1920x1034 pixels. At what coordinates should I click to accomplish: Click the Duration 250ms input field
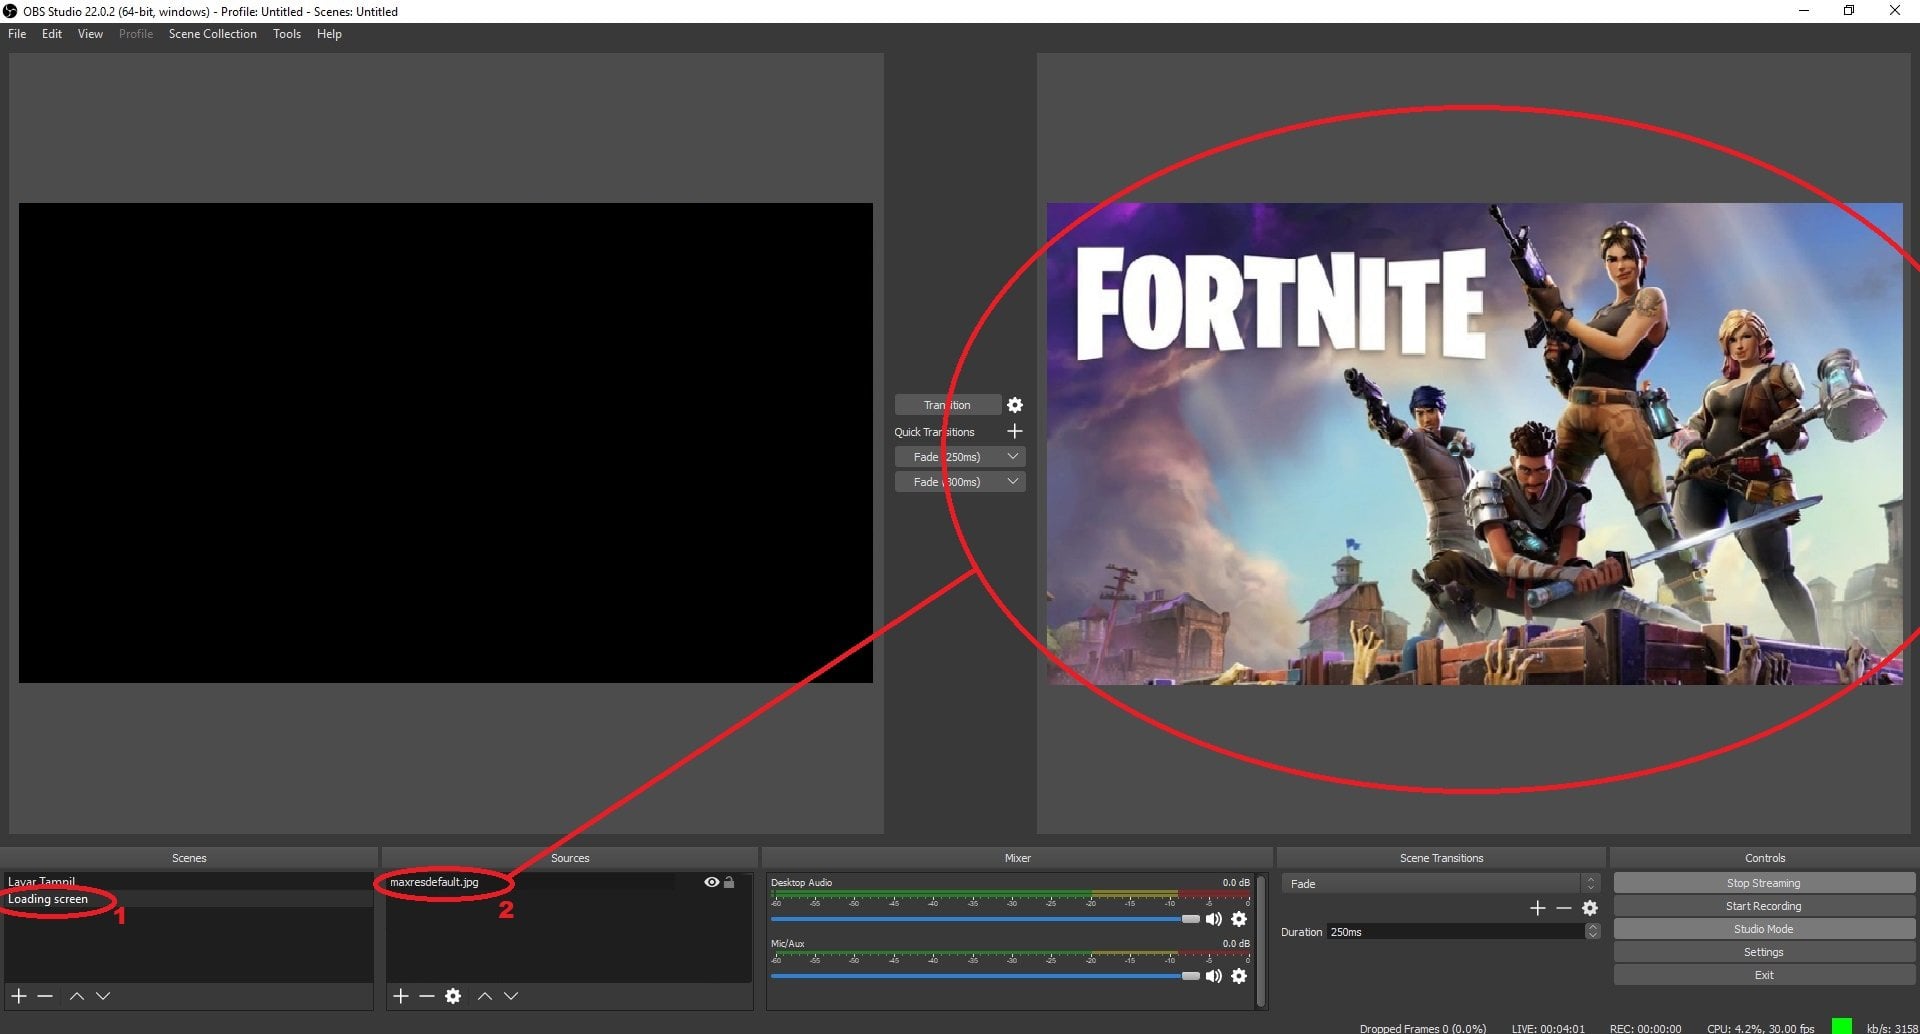(x=1455, y=932)
